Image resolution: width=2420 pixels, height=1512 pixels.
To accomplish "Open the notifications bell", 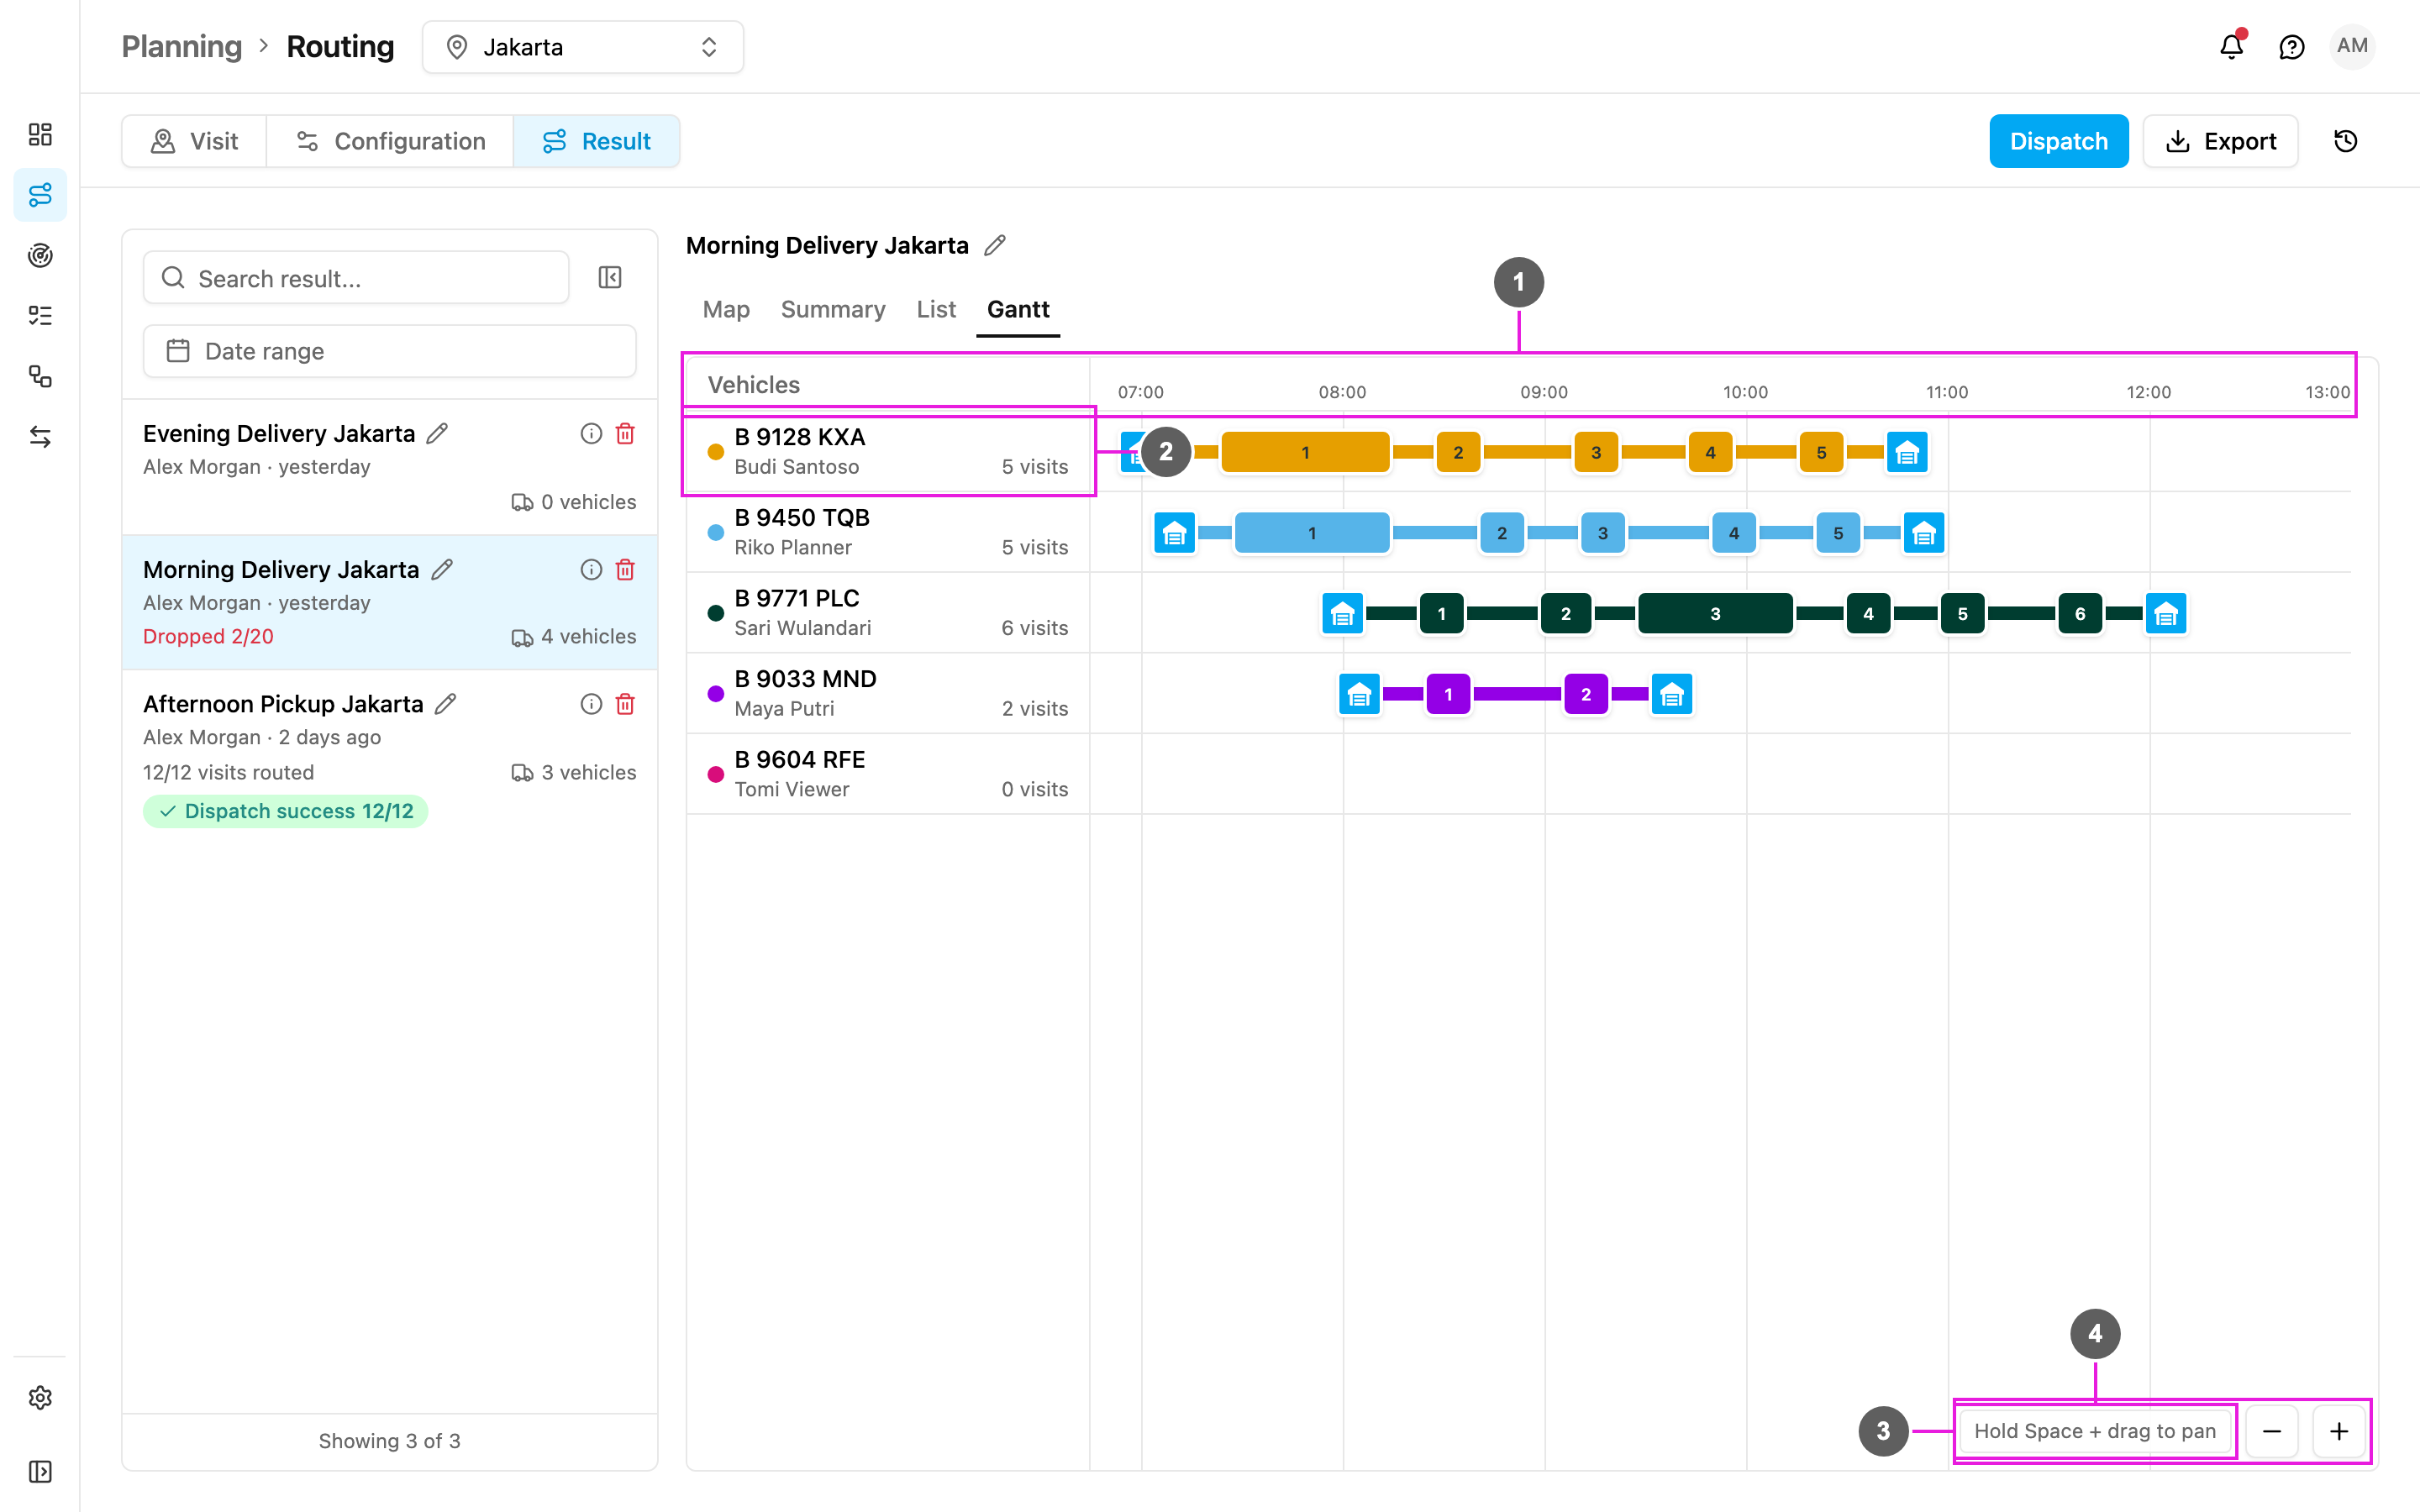I will tap(2232, 46).
